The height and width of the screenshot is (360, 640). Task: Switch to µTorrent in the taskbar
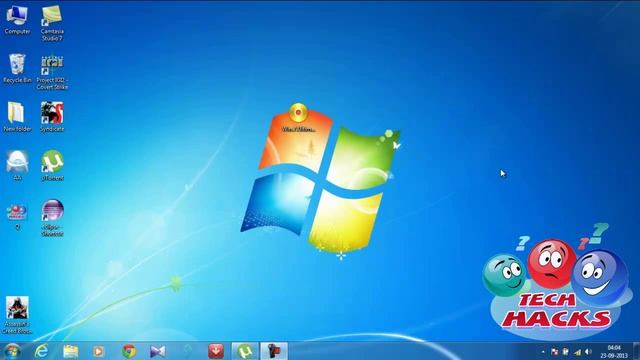pyautogui.click(x=245, y=351)
